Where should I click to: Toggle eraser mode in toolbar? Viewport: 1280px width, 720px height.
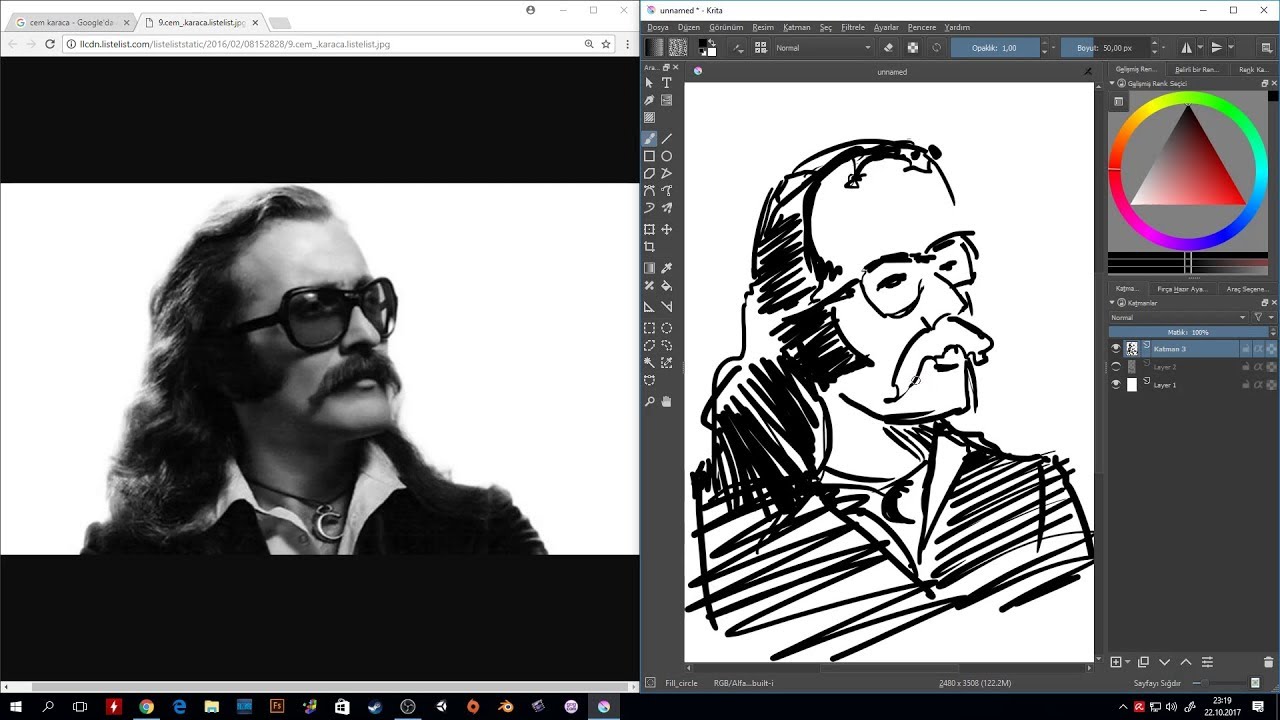[889, 47]
